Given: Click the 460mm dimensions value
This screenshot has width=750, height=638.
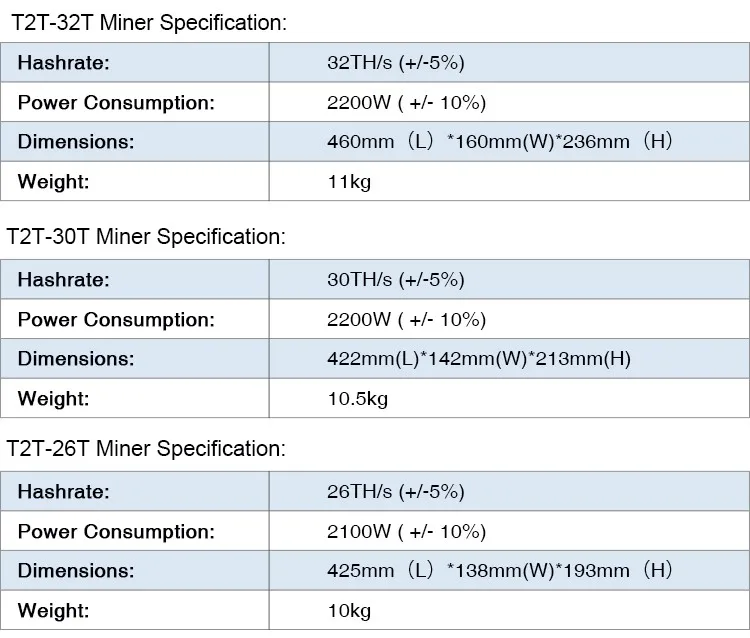Looking at the screenshot, I should point(499,141).
